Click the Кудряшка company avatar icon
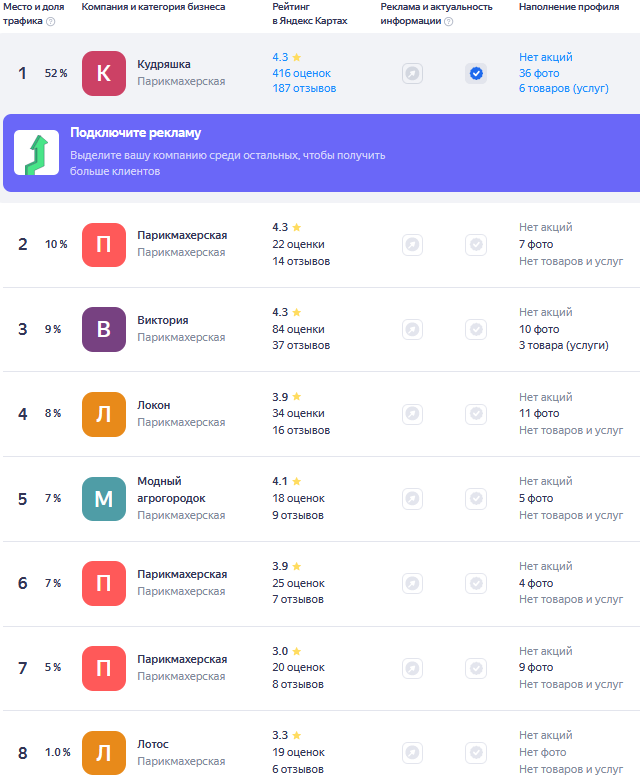This screenshot has height=784, width=640. [x=104, y=74]
